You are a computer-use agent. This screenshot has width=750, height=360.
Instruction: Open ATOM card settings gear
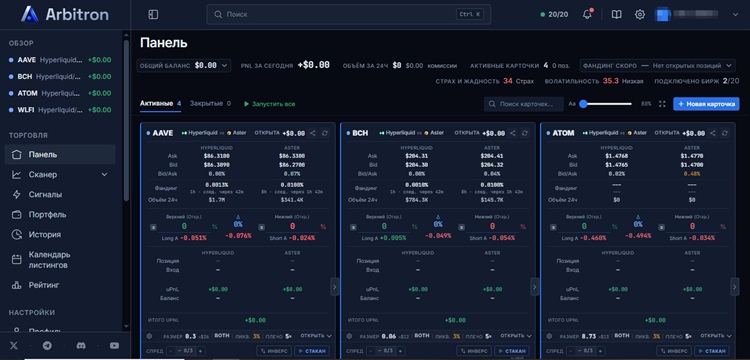[550, 336]
